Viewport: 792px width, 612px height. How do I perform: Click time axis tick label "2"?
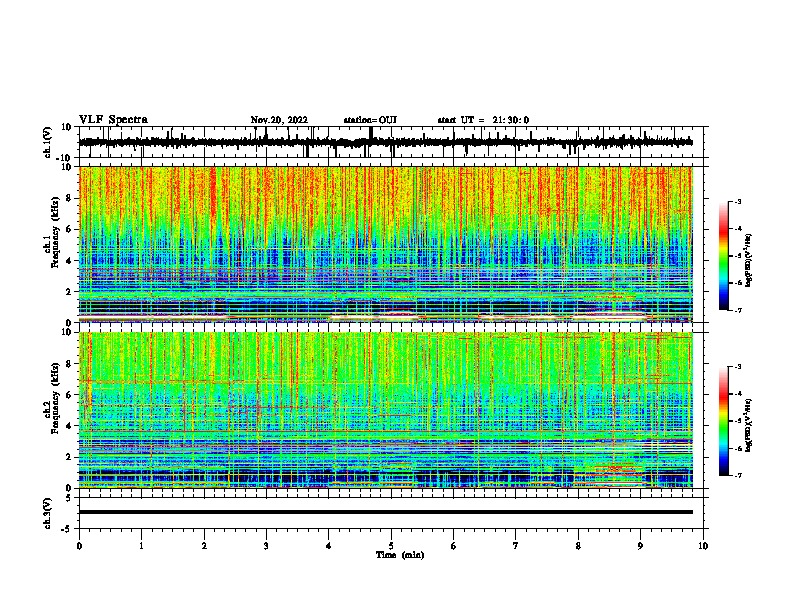(204, 546)
